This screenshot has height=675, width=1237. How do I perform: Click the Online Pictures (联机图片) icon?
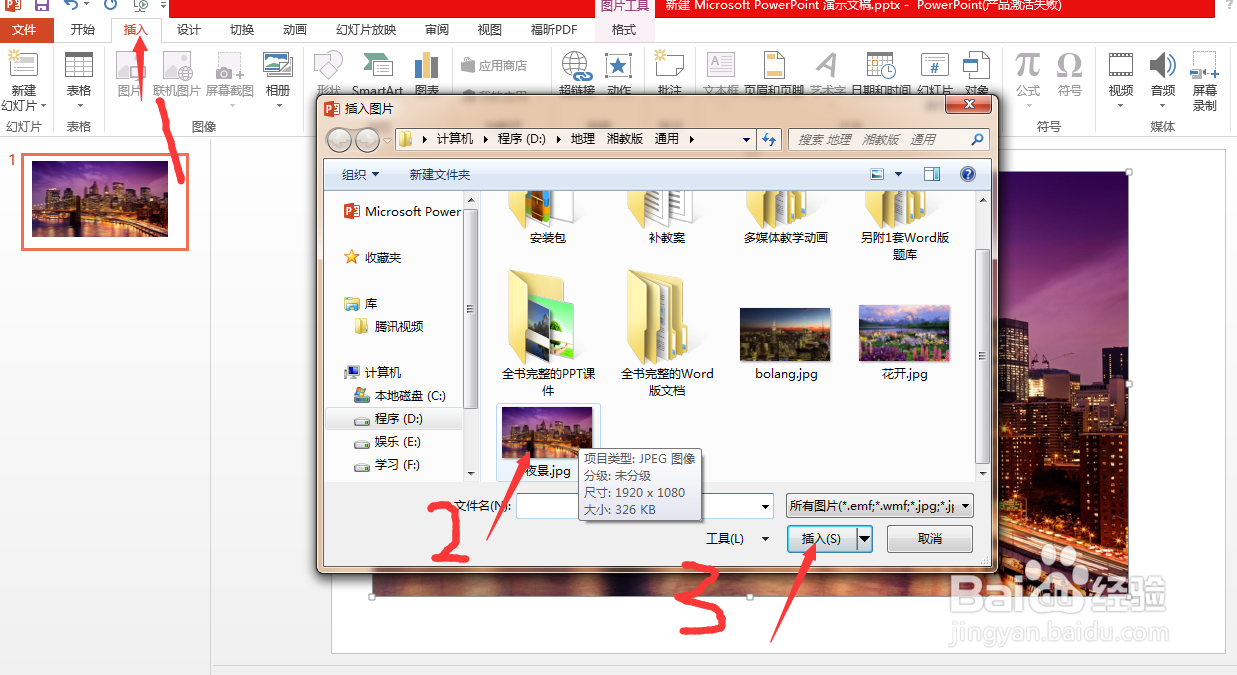point(177,66)
